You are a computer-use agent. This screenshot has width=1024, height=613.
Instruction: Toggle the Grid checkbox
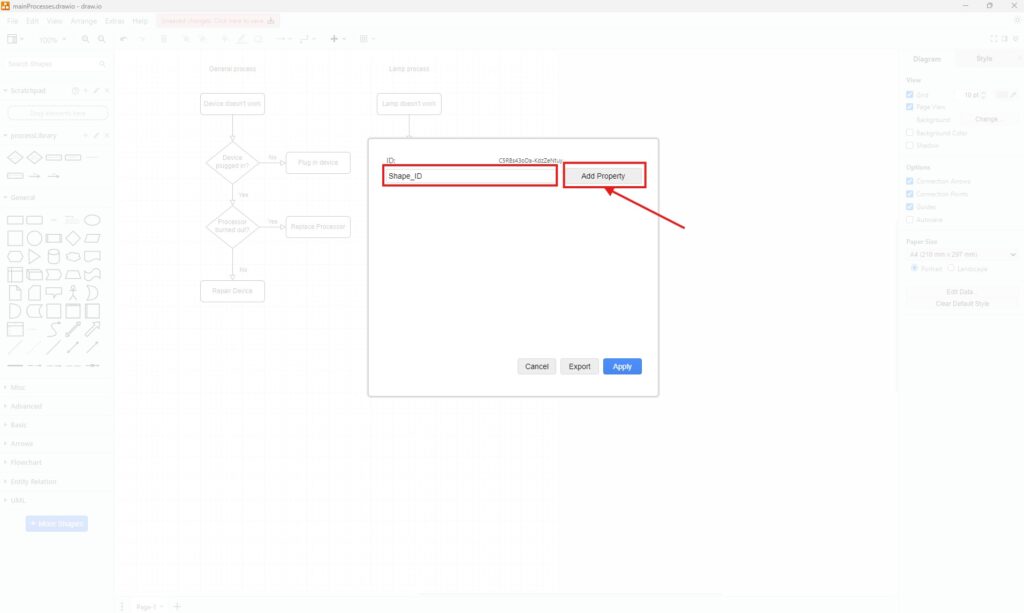click(910, 94)
